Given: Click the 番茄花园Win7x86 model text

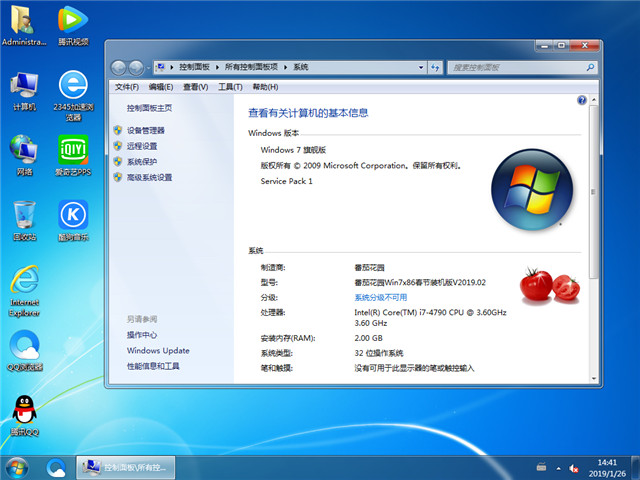Looking at the screenshot, I should click(420, 282).
